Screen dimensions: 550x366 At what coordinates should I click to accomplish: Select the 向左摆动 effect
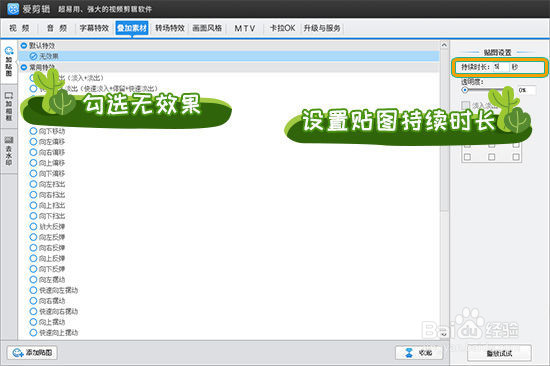(x=47, y=280)
